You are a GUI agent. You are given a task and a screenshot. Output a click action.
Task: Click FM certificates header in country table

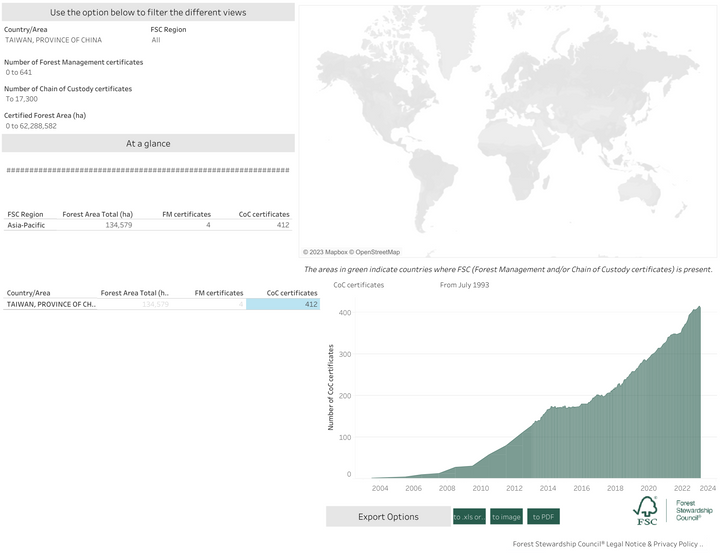(x=219, y=293)
